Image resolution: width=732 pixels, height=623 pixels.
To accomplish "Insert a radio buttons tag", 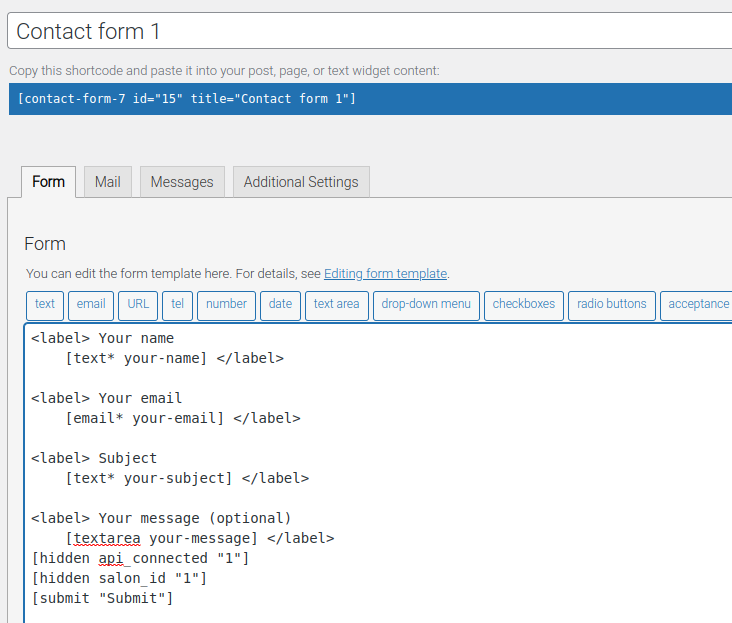I will (x=612, y=306).
